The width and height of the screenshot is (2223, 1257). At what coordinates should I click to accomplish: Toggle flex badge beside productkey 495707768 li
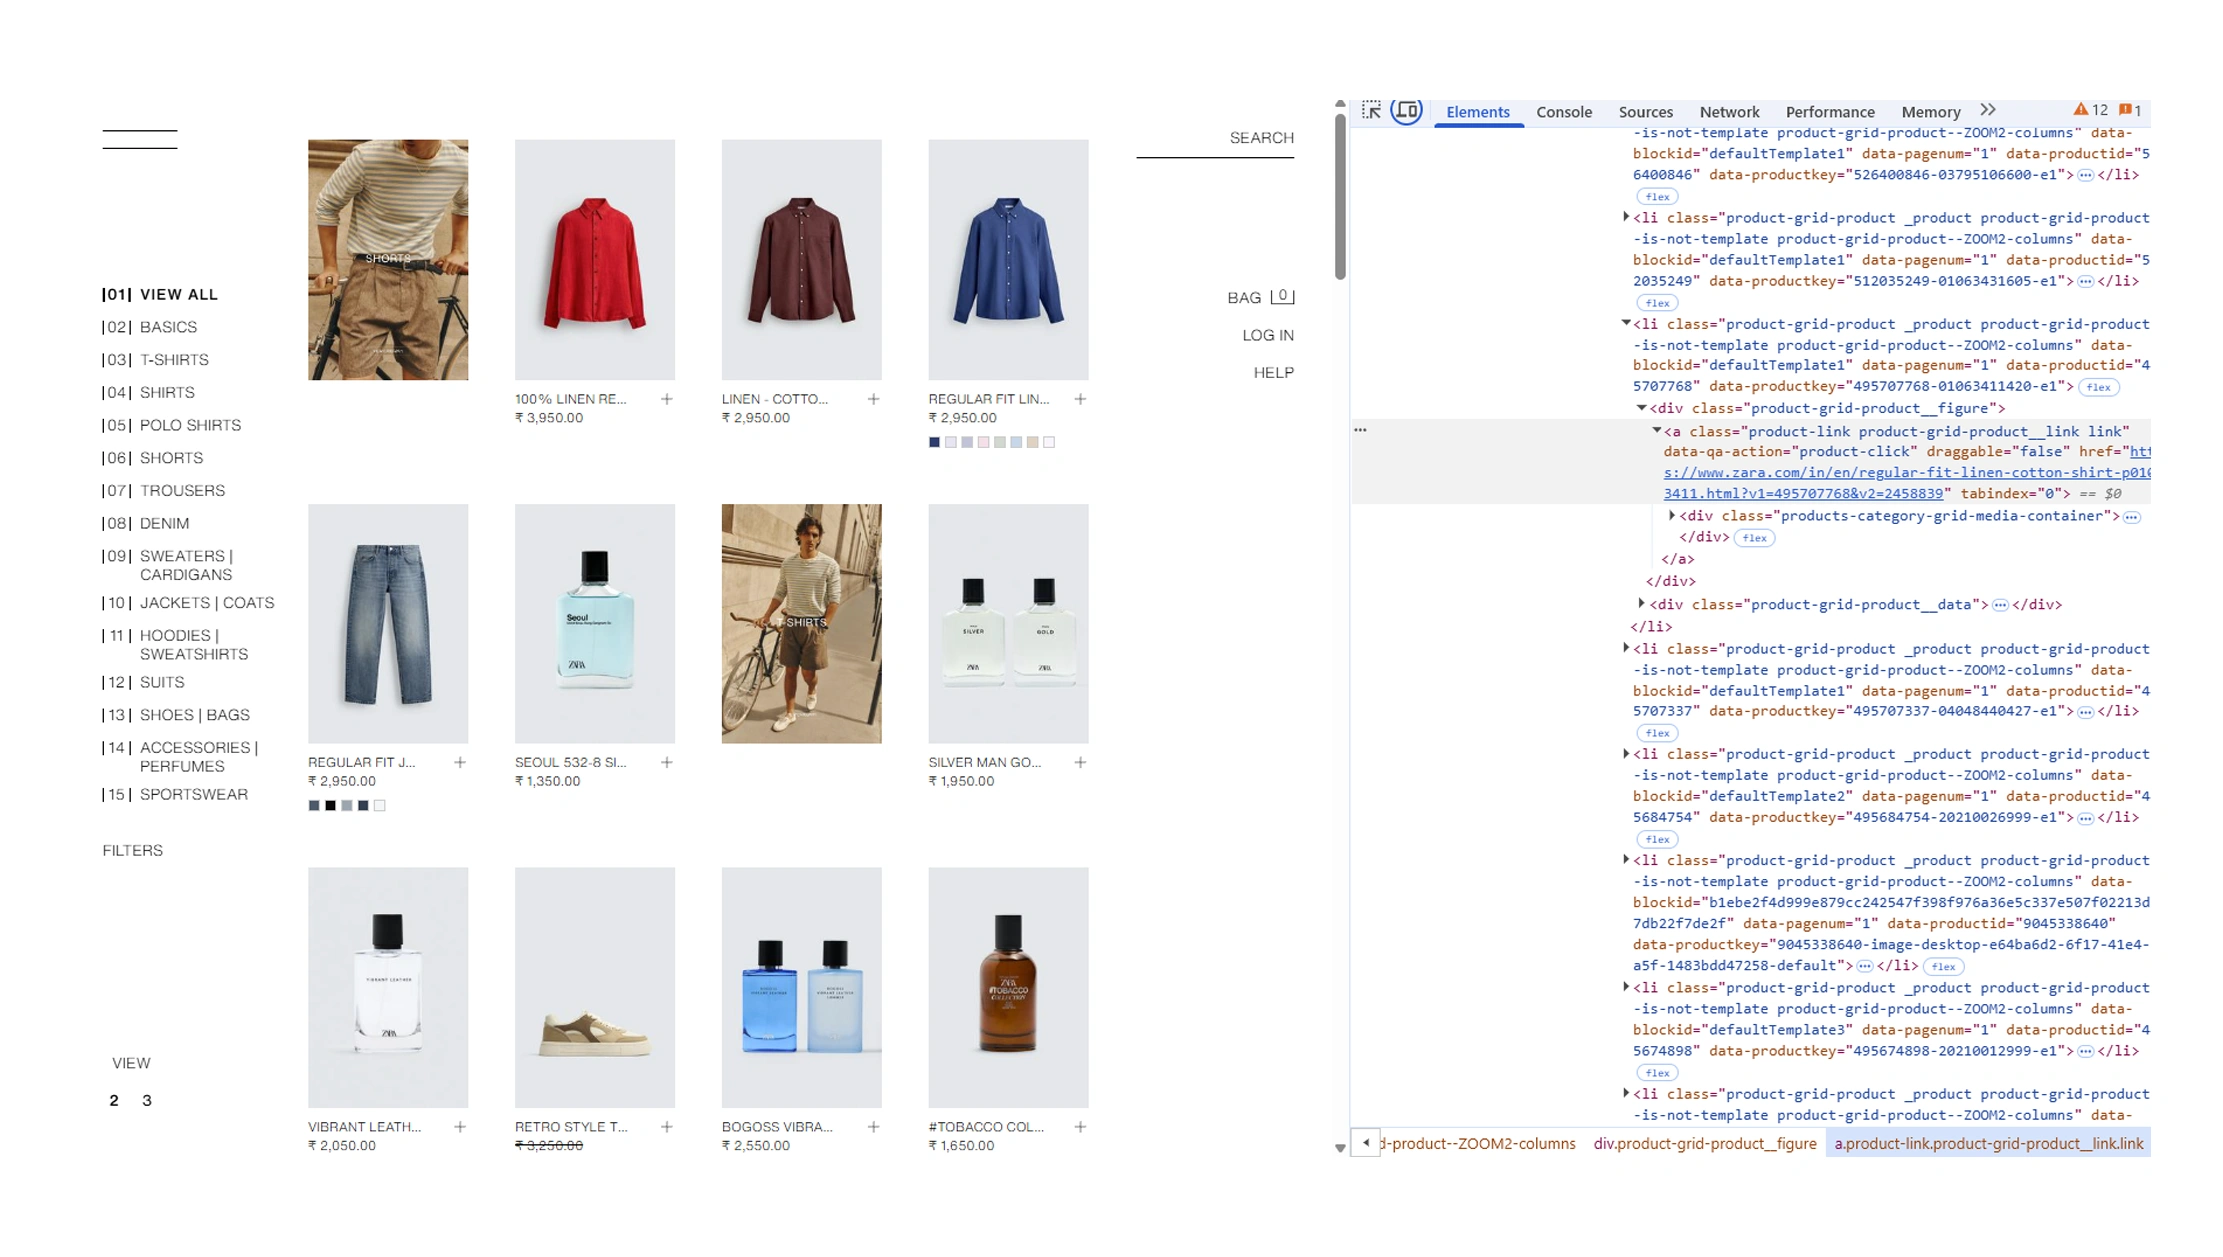[x=2099, y=387]
